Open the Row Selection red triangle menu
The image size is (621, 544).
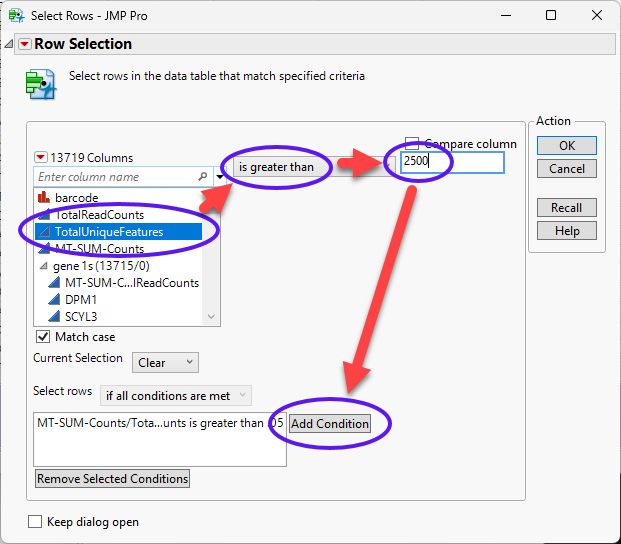click(25, 44)
